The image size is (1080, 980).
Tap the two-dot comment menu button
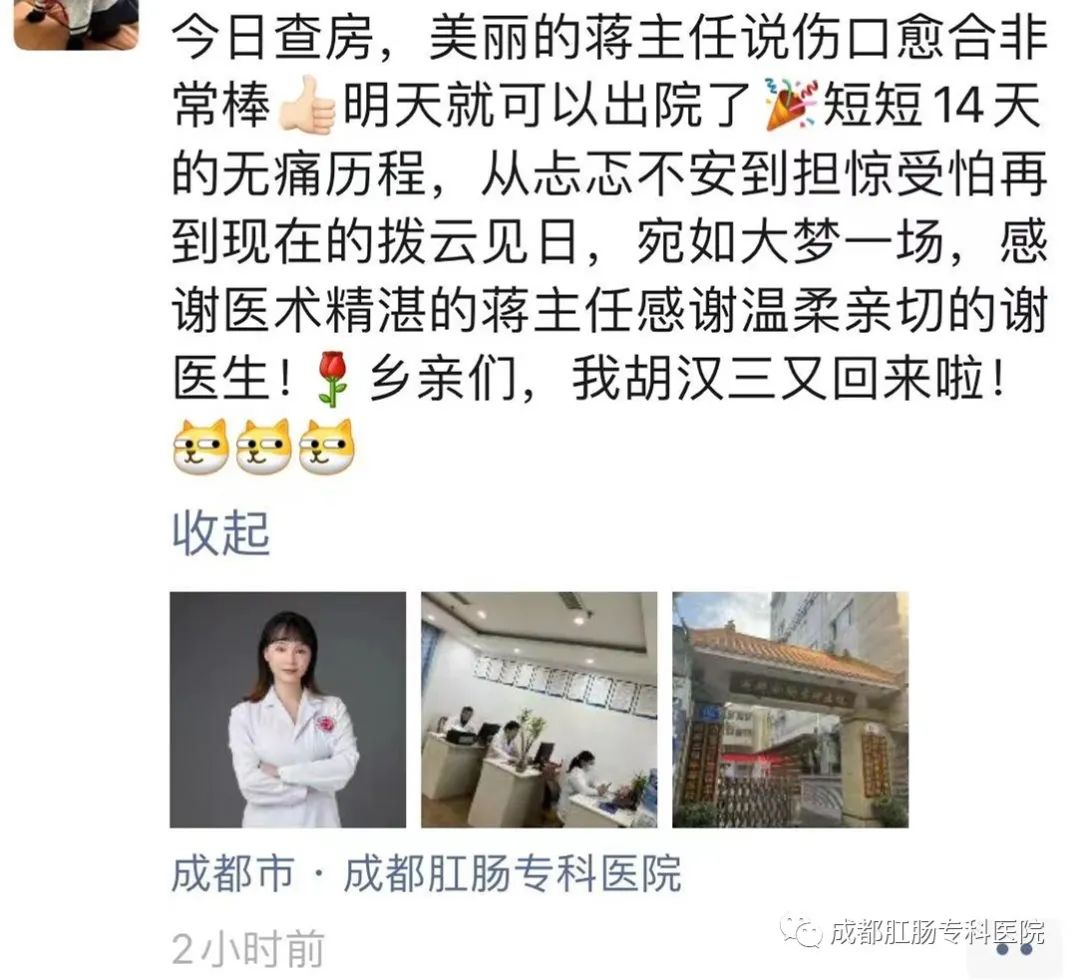click(x=1015, y=950)
